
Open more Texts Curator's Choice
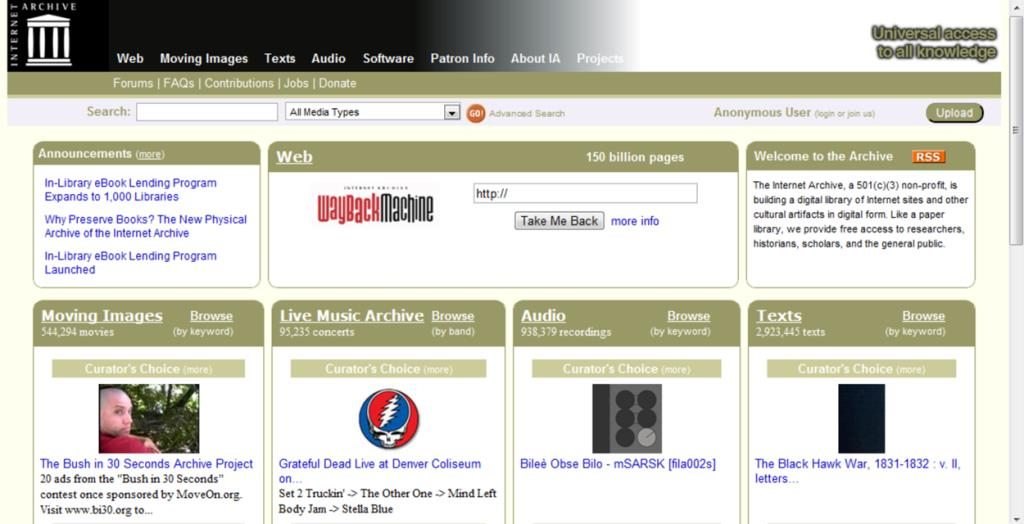tap(910, 370)
